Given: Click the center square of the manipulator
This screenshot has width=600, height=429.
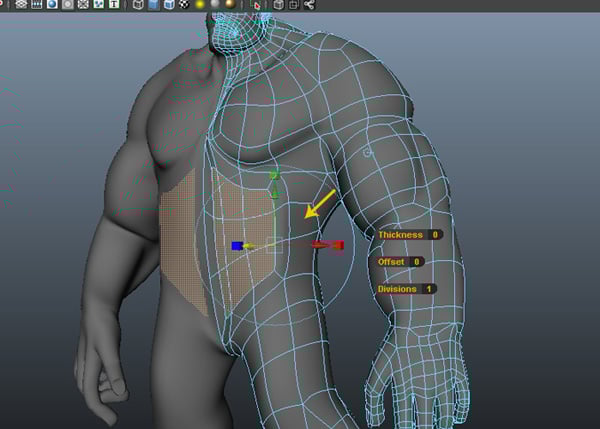Looking at the screenshot, I should click(x=274, y=245).
